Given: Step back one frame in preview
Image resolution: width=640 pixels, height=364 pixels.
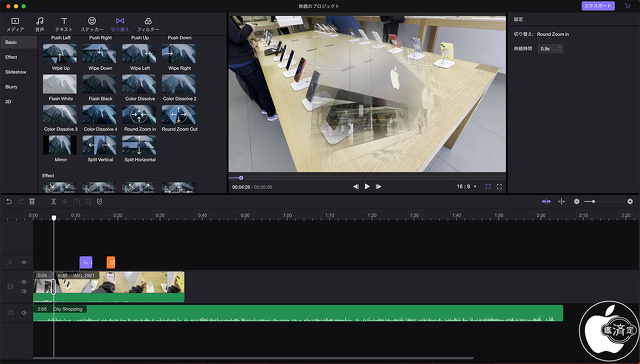Looking at the screenshot, I should [356, 186].
